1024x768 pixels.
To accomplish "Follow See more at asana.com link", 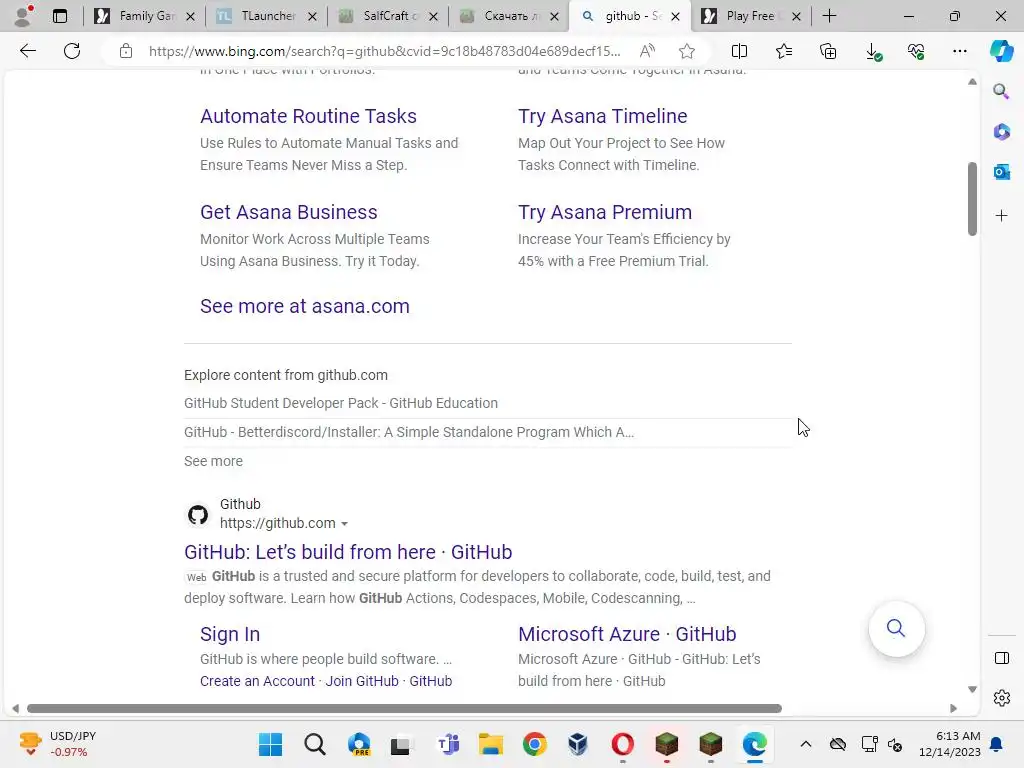I will 304,306.
